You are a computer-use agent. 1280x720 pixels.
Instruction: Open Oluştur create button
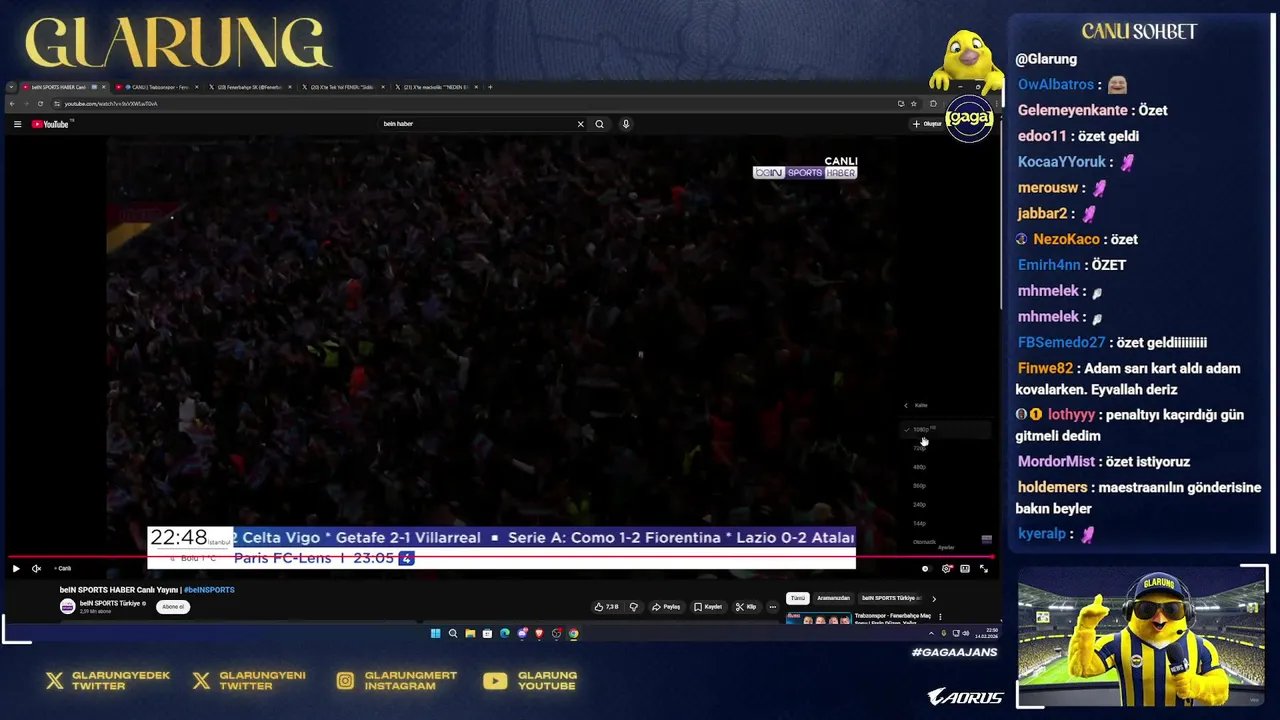click(x=927, y=124)
